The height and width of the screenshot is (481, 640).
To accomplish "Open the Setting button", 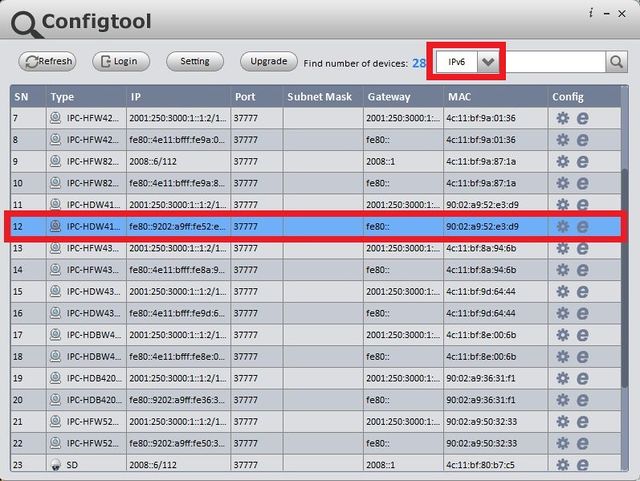I will [195, 61].
